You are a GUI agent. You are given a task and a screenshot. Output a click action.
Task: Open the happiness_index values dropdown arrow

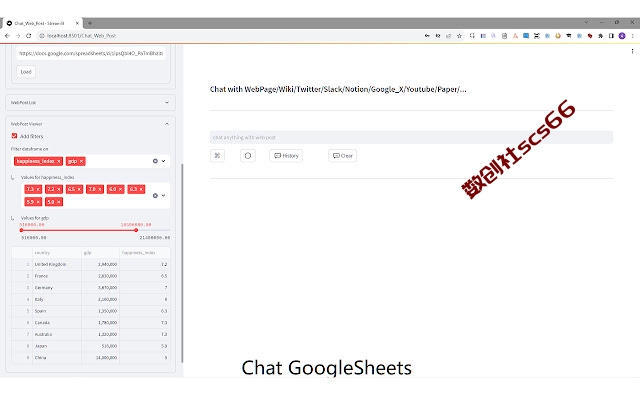163,196
